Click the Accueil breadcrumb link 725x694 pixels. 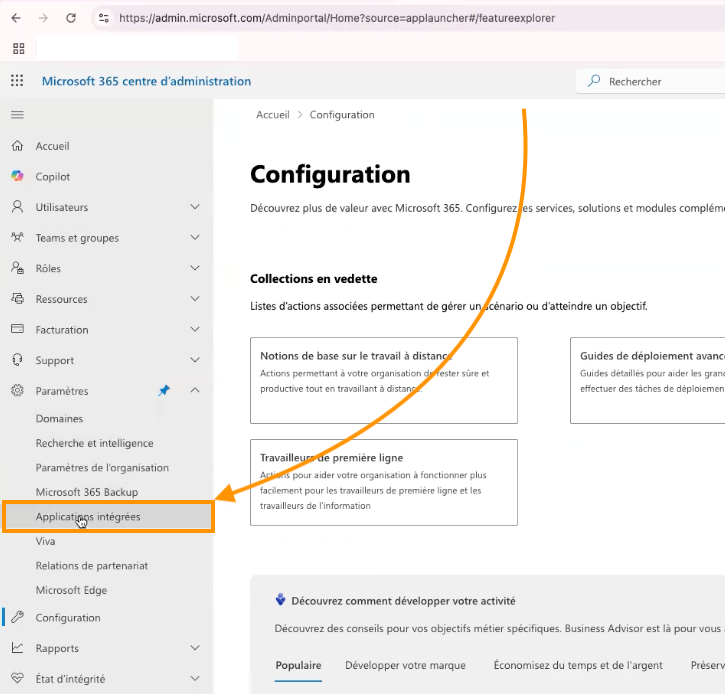pos(272,115)
